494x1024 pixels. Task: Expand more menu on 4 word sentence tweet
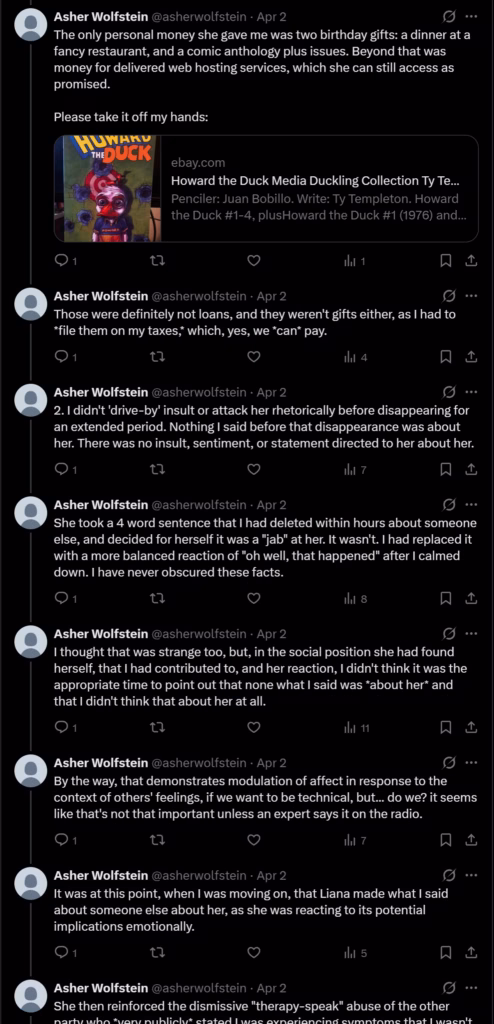[470, 505]
